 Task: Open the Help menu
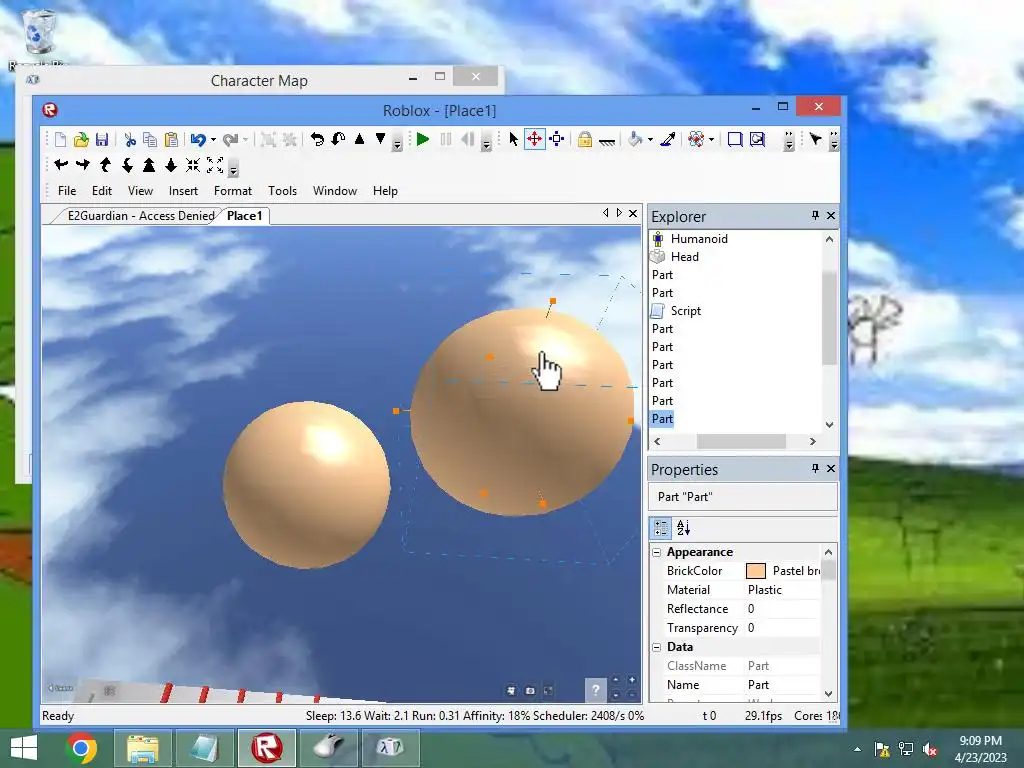(x=385, y=191)
